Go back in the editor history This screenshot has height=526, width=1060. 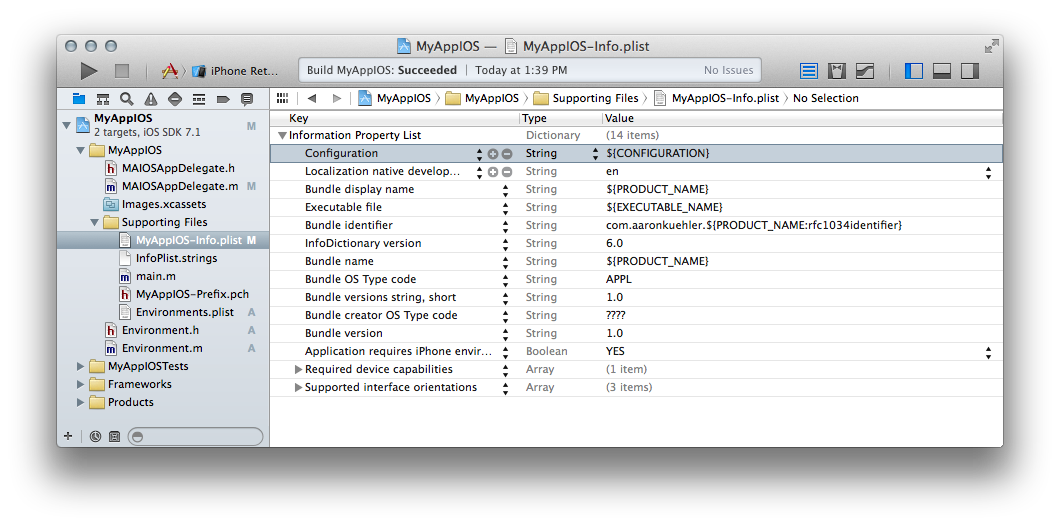point(312,98)
